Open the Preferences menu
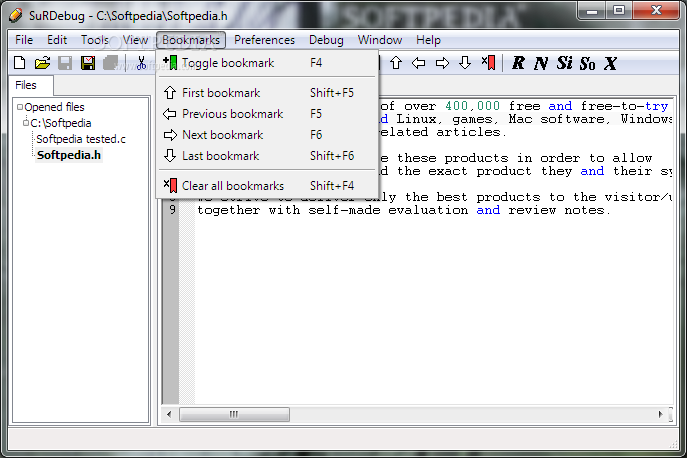Image resolution: width=687 pixels, height=458 pixels. pos(264,40)
